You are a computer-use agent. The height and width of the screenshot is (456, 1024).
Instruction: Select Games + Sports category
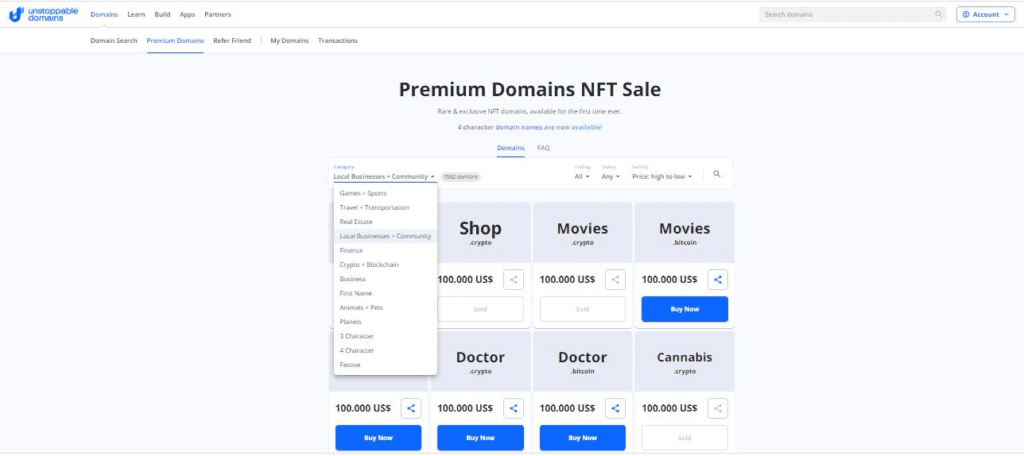pyautogui.click(x=385, y=193)
